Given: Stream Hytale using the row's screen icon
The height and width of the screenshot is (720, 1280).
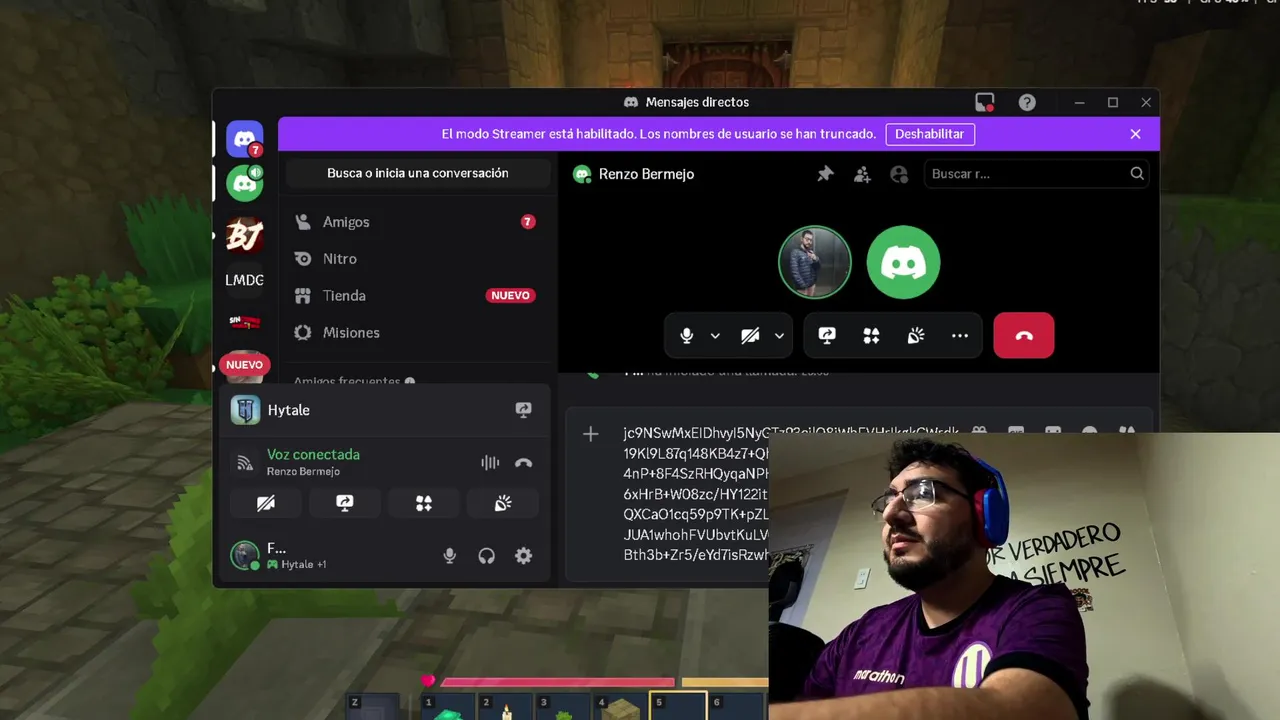Looking at the screenshot, I should tap(523, 410).
